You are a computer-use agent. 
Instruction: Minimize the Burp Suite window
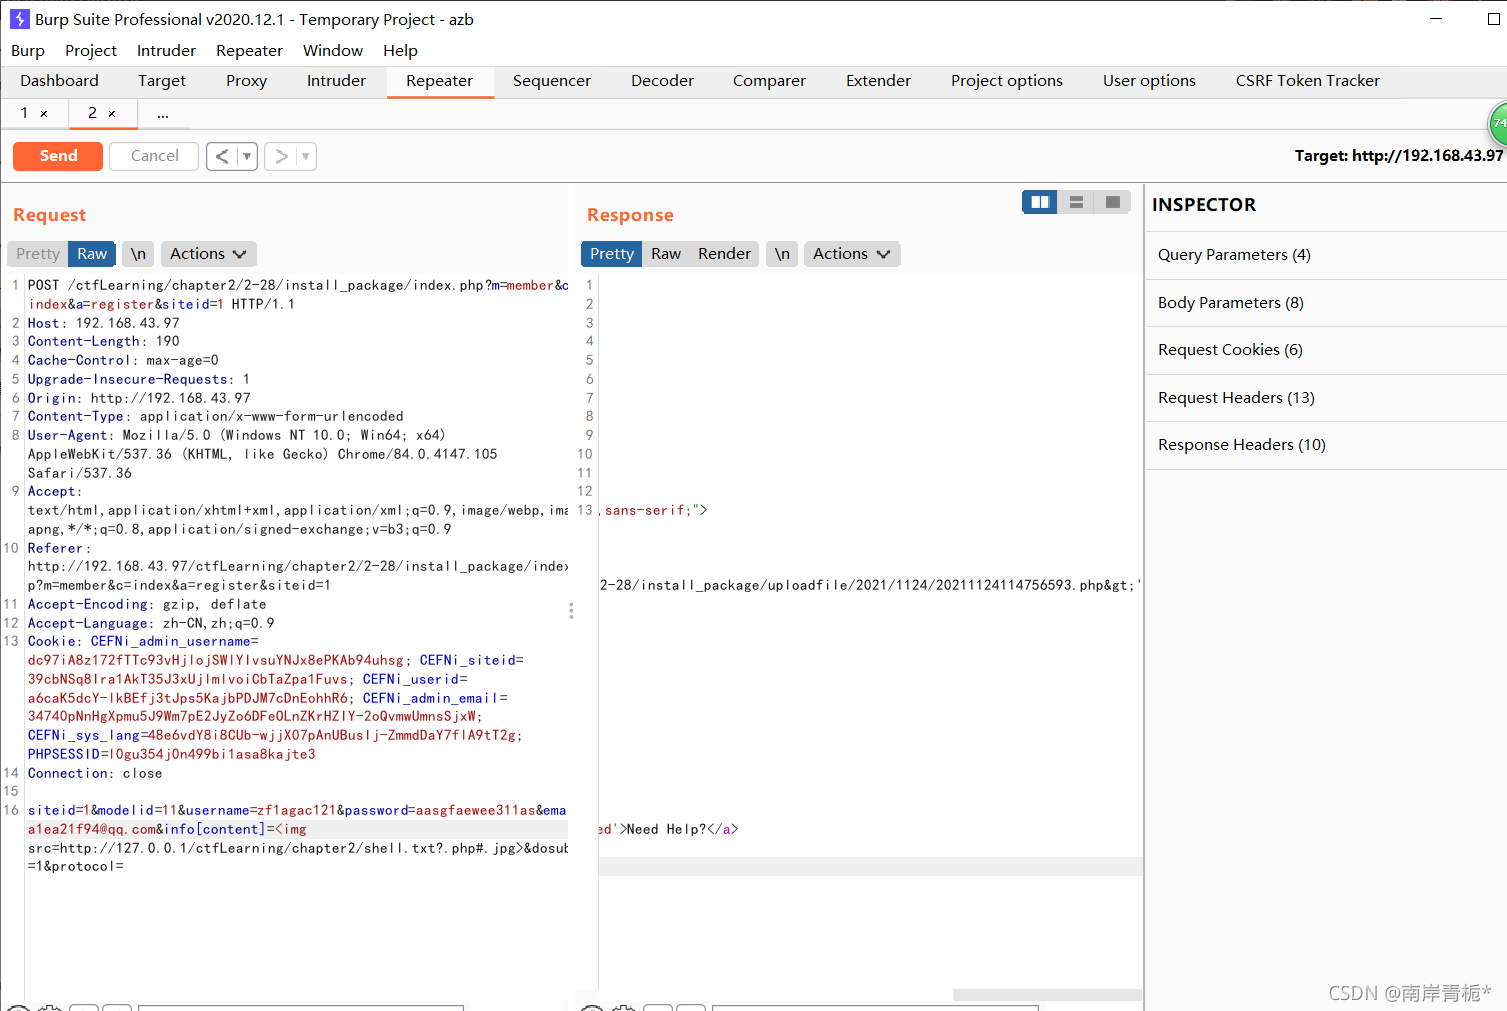point(1436,19)
